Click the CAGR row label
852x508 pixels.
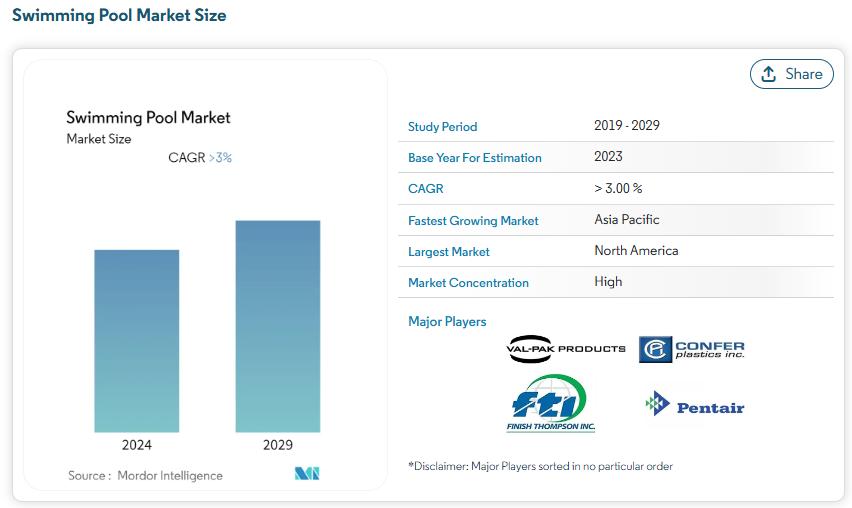click(x=425, y=189)
